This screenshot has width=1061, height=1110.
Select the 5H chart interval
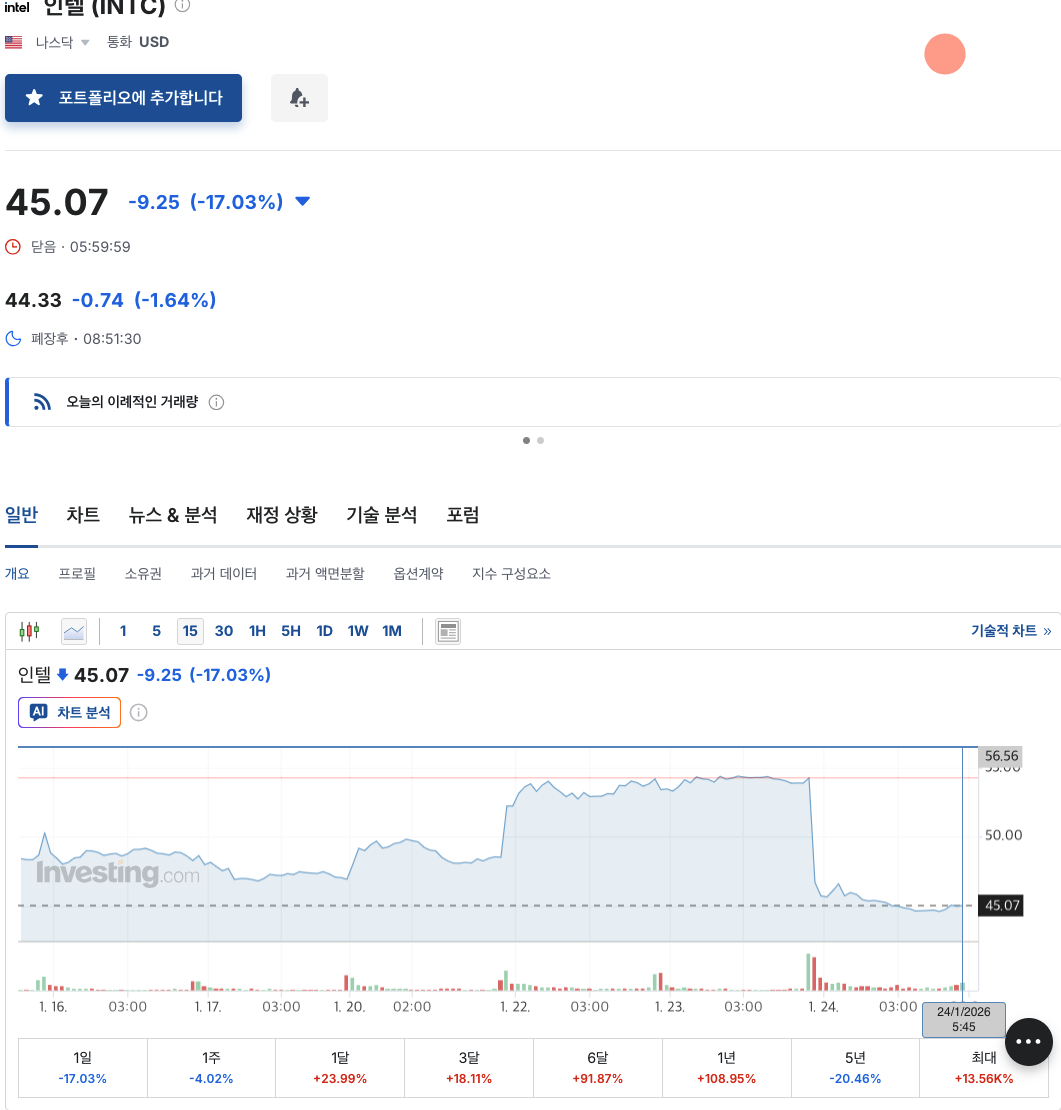coord(291,631)
